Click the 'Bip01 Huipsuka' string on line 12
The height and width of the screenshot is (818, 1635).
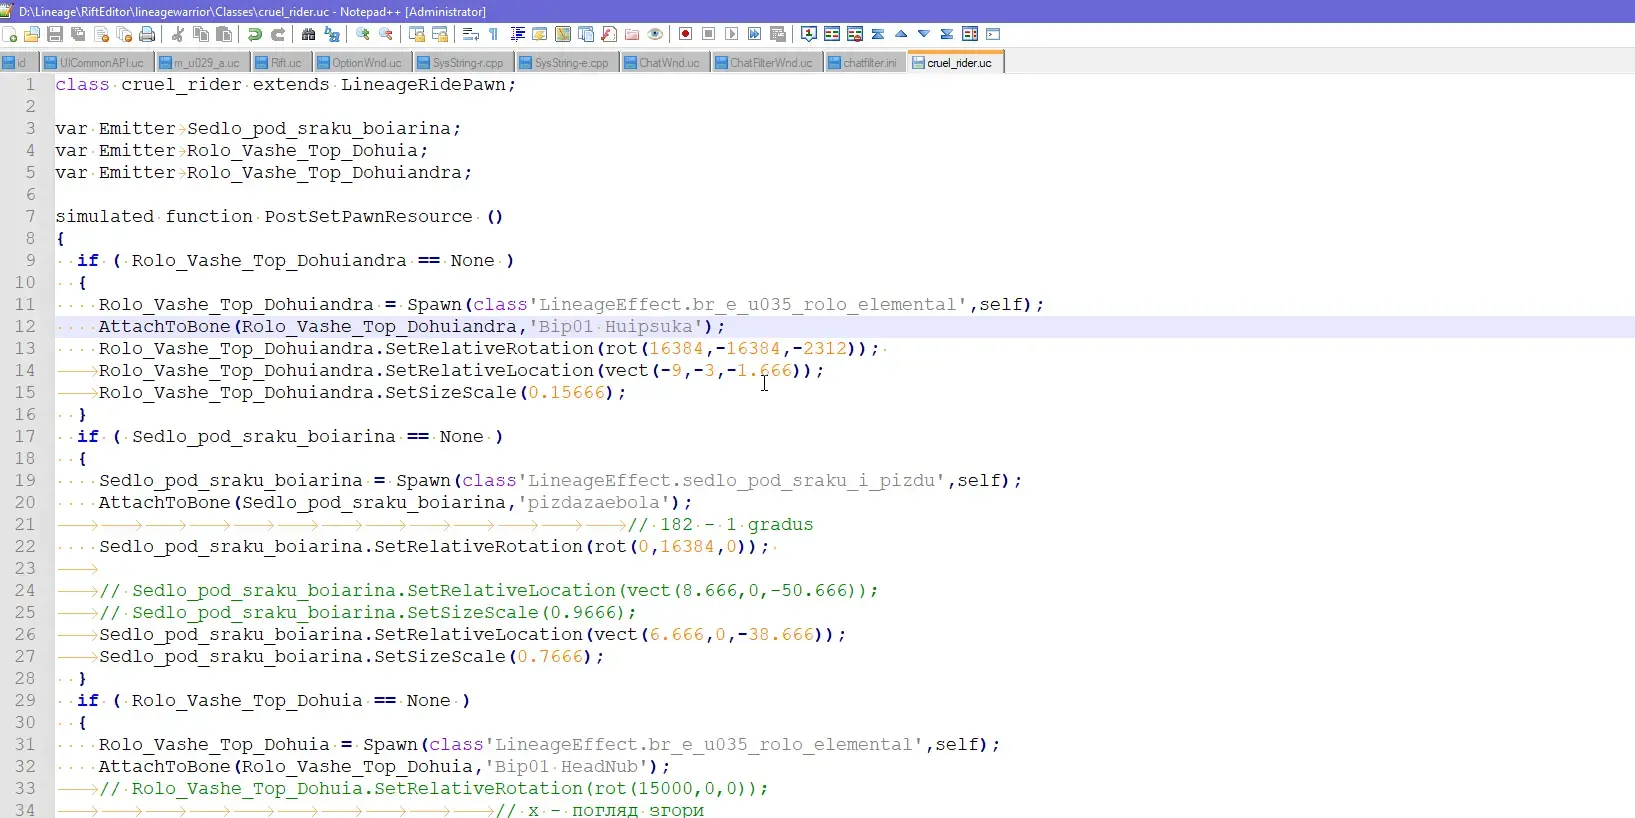[x=616, y=327]
